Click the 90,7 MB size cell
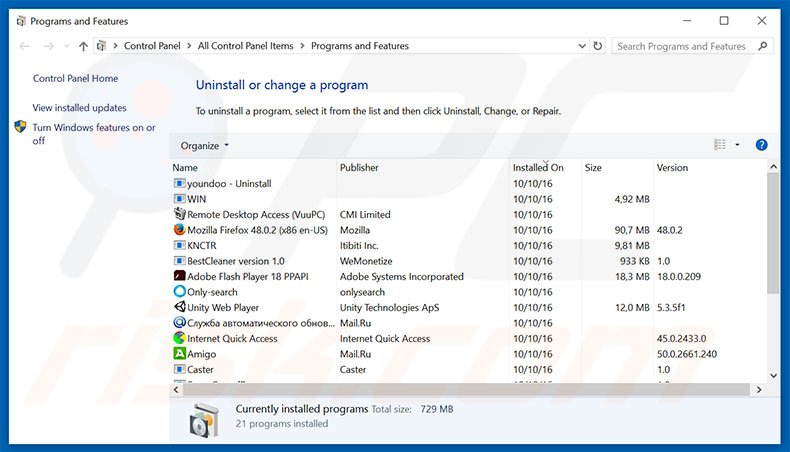Viewport: 790px width, 452px height. coord(632,230)
